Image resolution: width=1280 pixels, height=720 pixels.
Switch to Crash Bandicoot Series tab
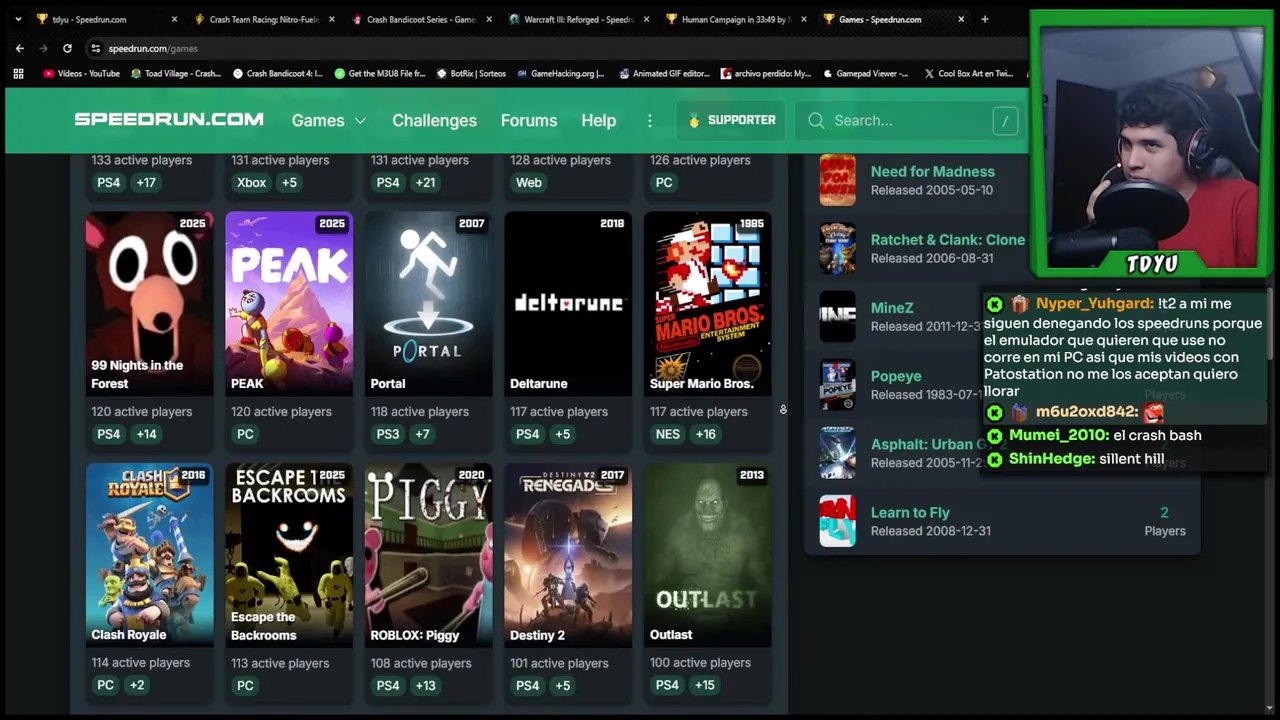point(421,19)
